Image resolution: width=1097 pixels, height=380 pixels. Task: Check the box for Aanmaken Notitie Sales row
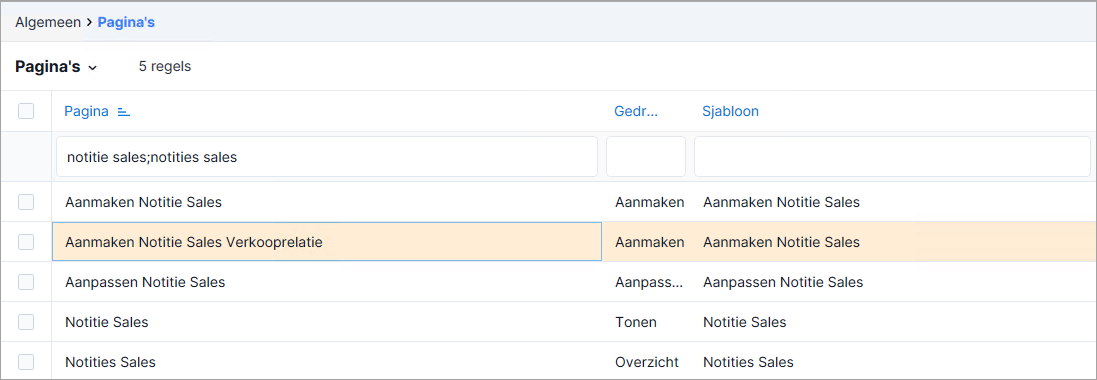tap(26, 202)
